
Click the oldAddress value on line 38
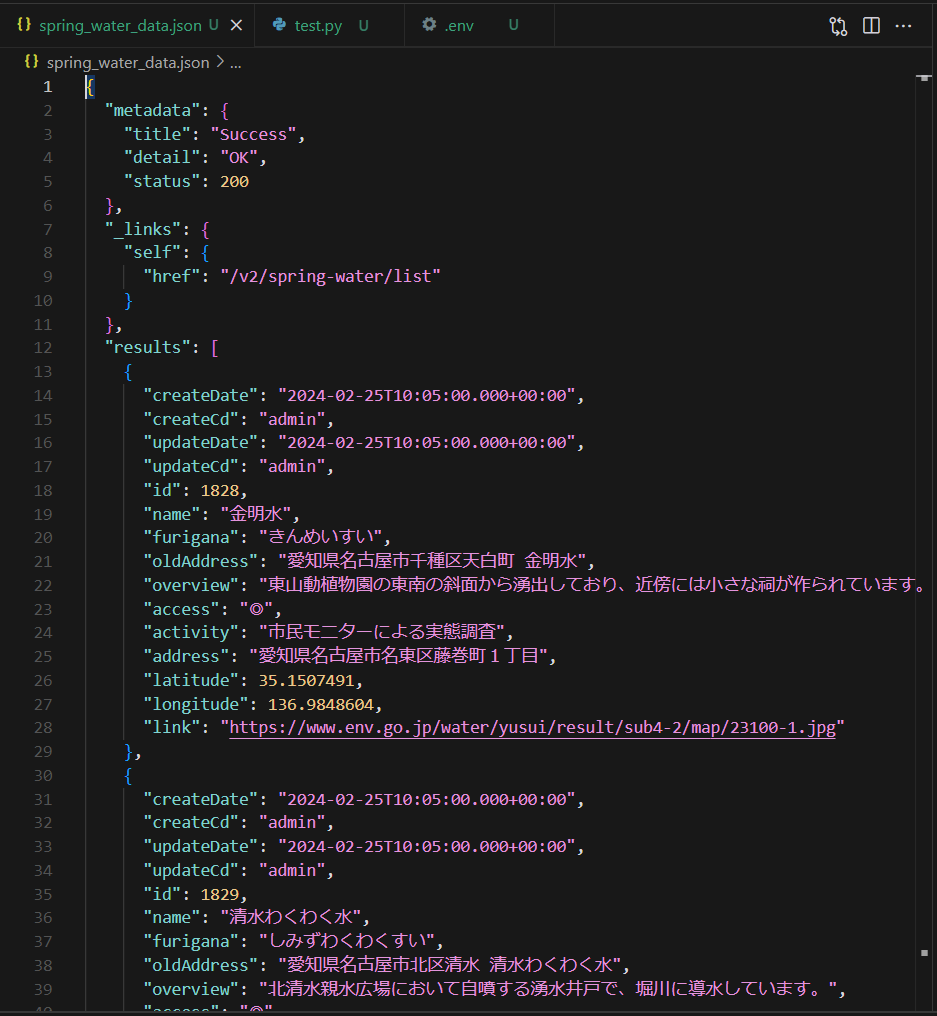(450, 965)
